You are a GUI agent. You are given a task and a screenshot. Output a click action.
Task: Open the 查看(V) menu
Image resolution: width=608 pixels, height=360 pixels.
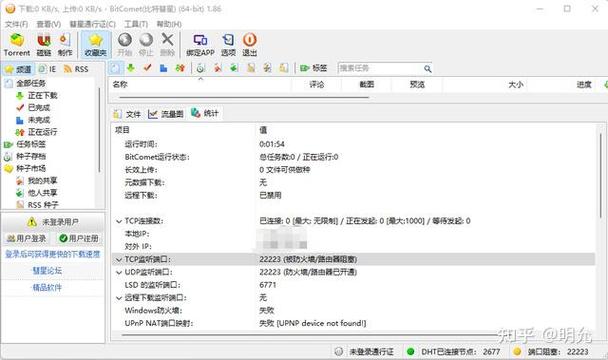coord(48,24)
